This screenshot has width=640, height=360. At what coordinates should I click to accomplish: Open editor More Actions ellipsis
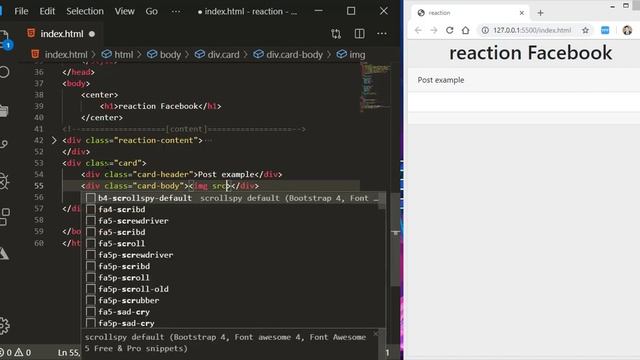[382, 34]
